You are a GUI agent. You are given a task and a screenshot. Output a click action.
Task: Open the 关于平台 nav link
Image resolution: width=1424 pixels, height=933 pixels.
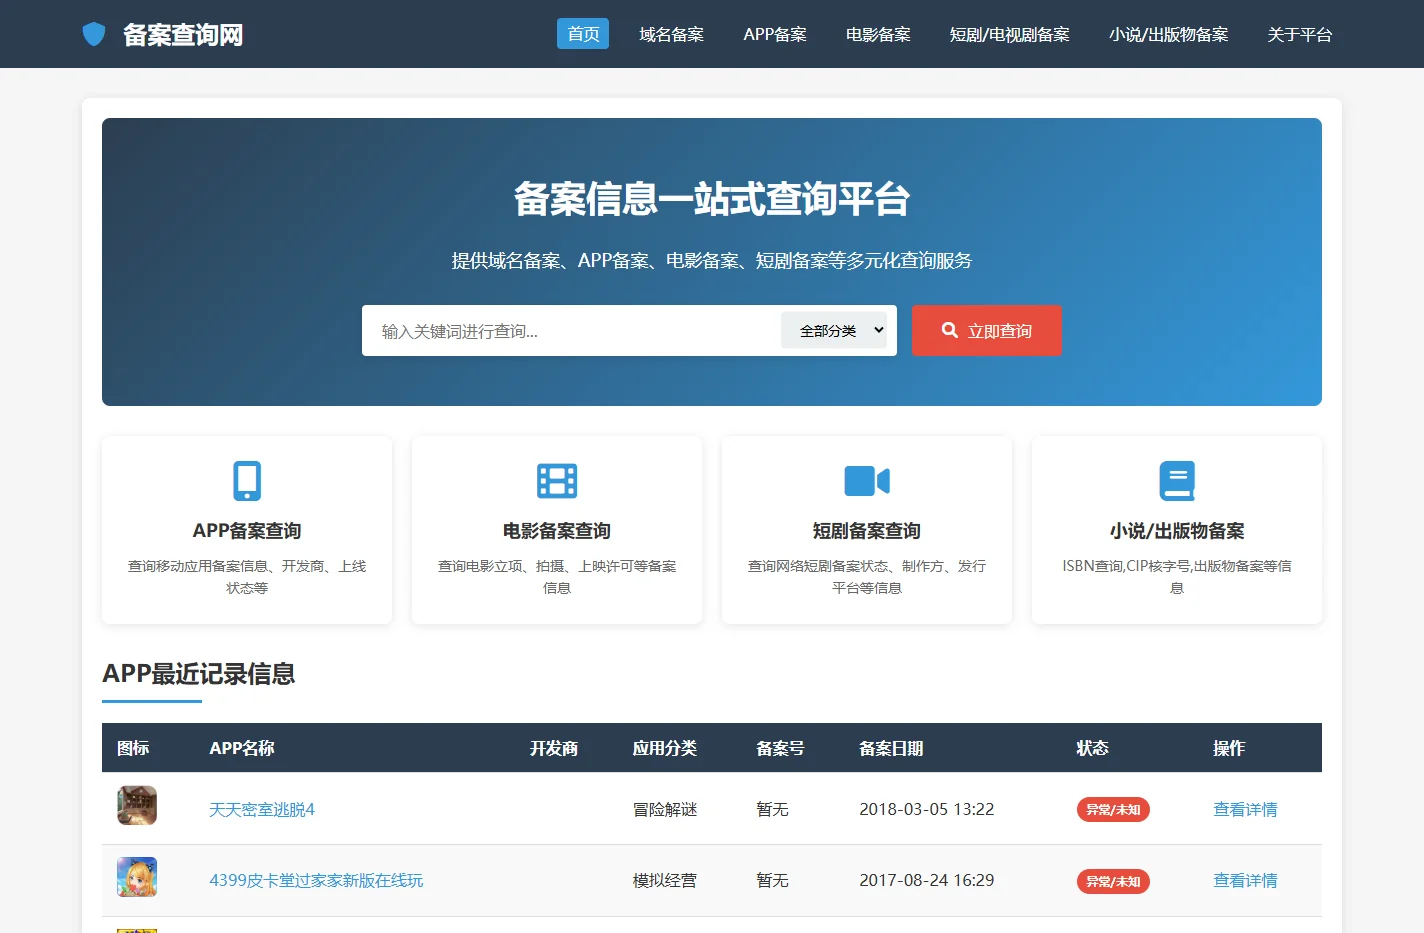1299,34
